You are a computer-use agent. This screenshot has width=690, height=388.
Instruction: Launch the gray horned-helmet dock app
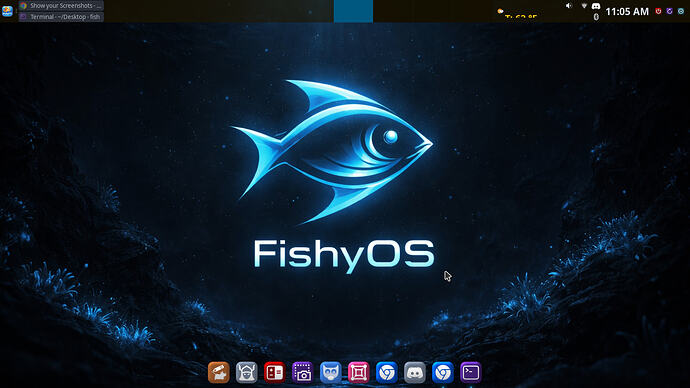246,373
